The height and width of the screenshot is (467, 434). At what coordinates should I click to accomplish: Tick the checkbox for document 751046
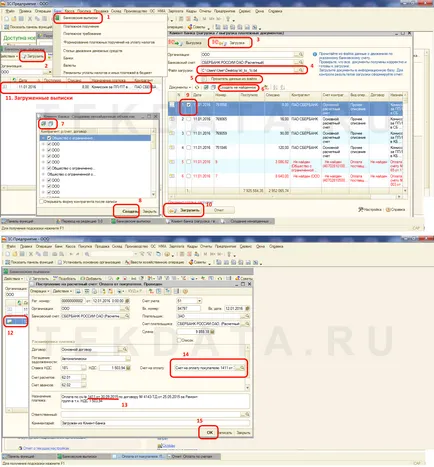pos(189,148)
